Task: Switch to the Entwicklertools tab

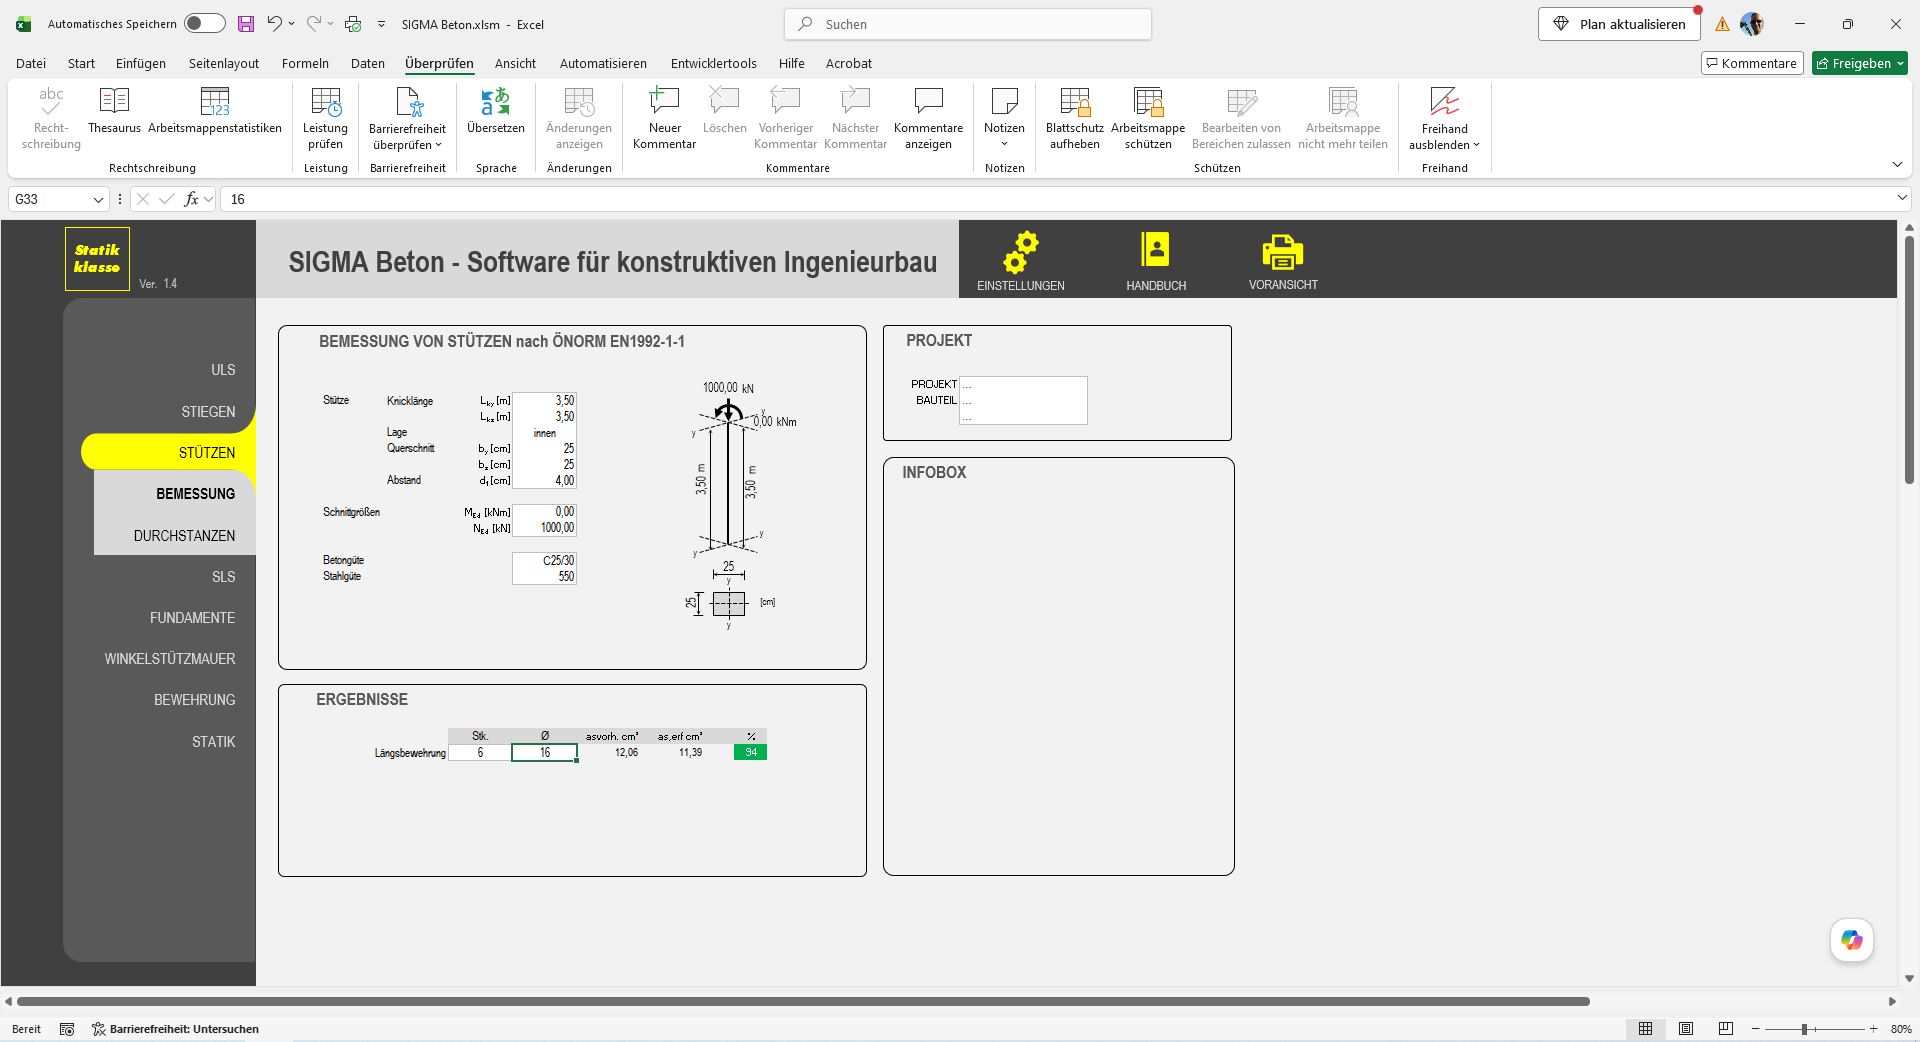Action: point(713,63)
